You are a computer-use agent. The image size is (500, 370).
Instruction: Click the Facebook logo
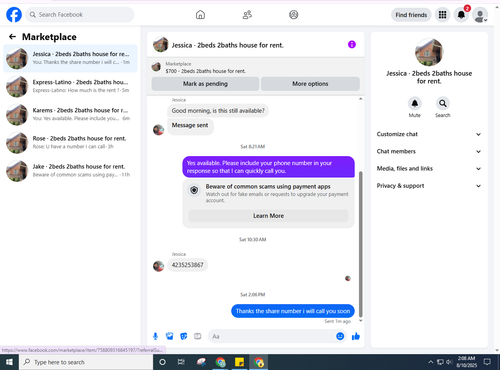point(14,15)
